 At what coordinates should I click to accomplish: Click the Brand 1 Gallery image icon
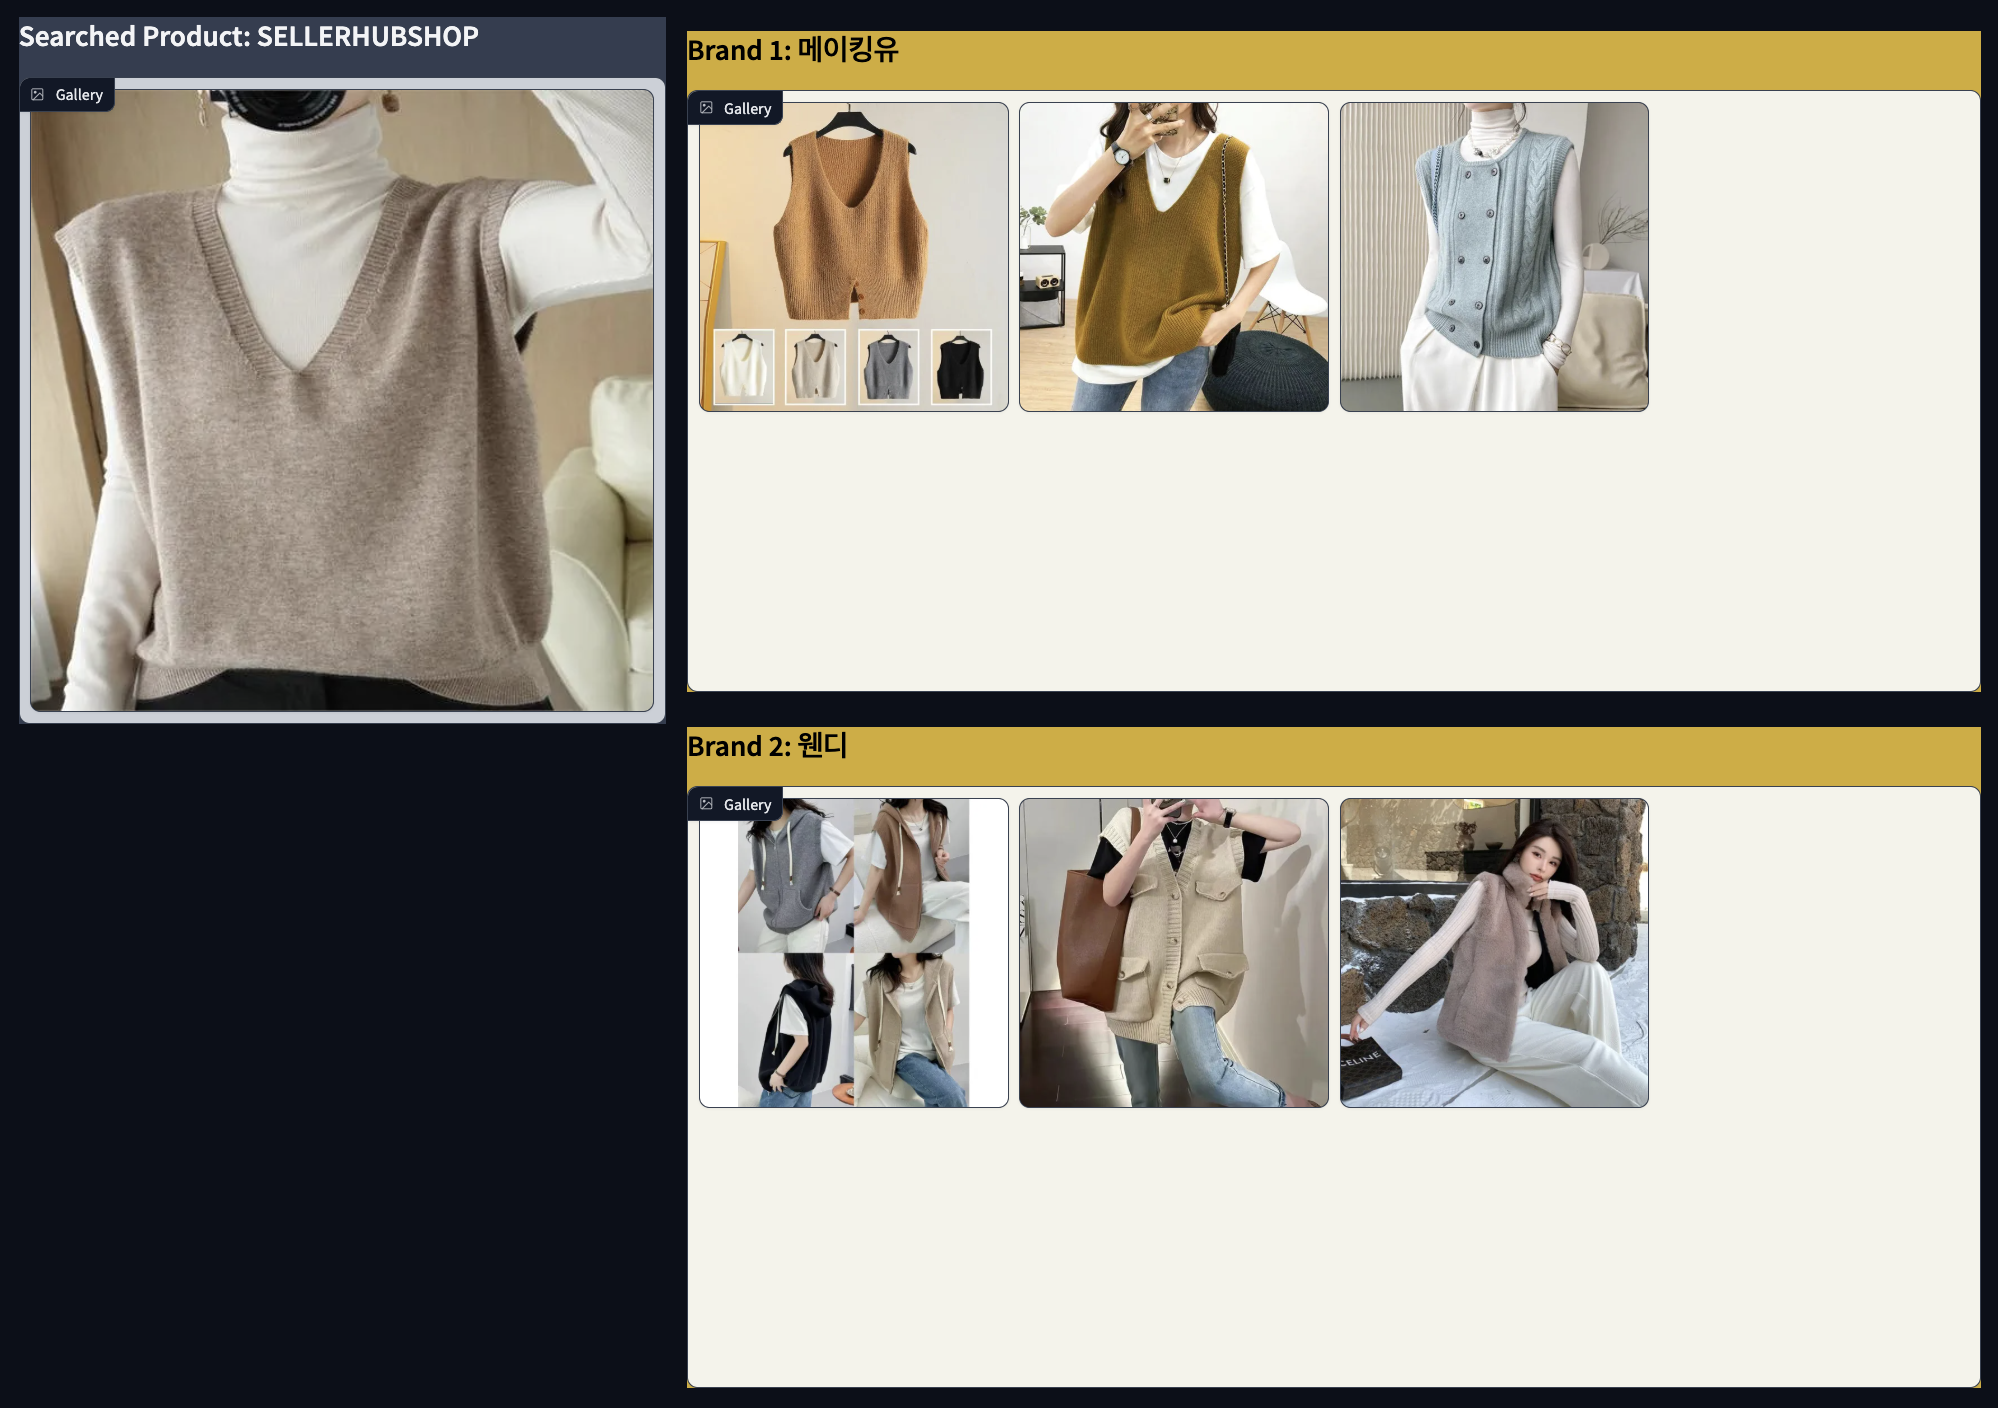click(706, 108)
